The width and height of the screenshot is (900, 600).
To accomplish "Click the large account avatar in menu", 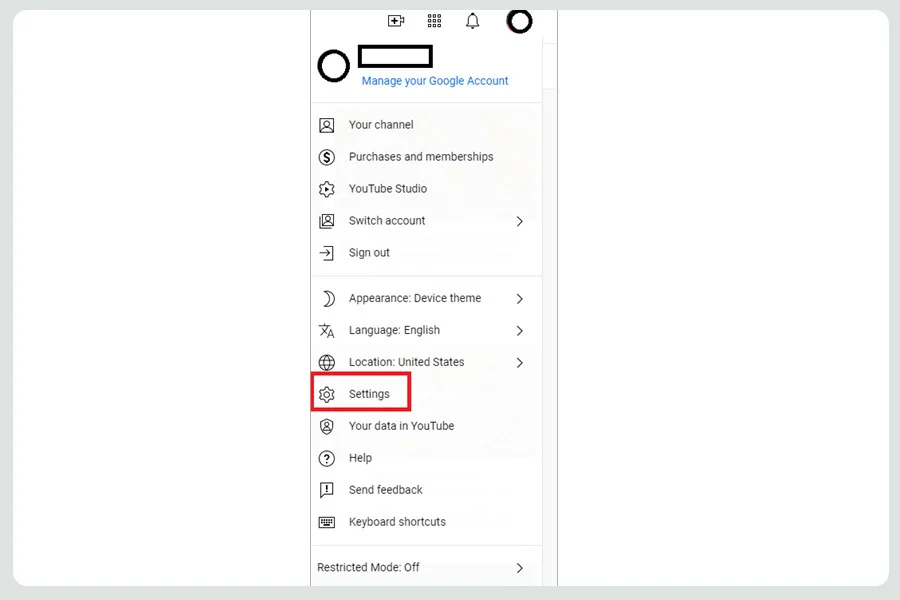I will (333, 66).
